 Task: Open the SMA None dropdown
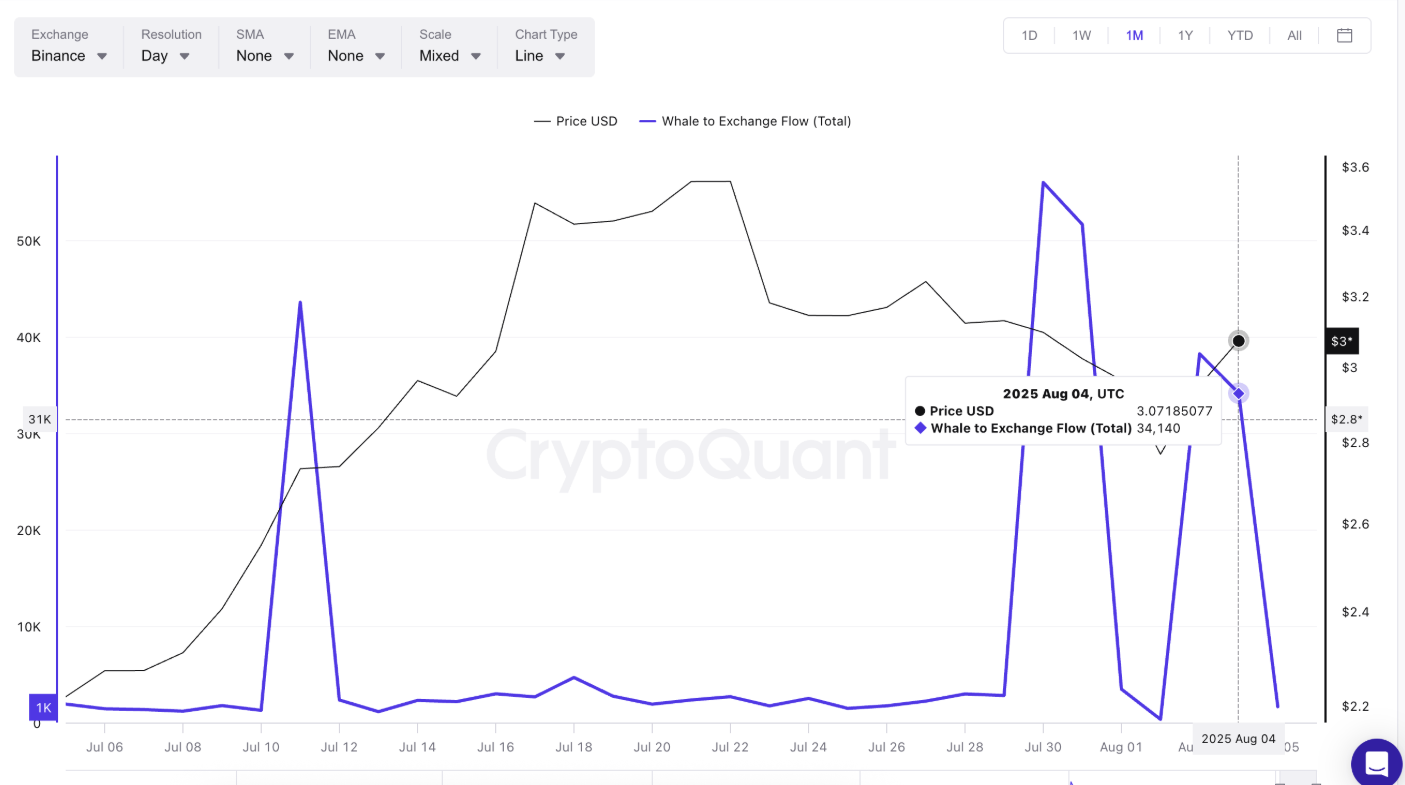coord(265,47)
